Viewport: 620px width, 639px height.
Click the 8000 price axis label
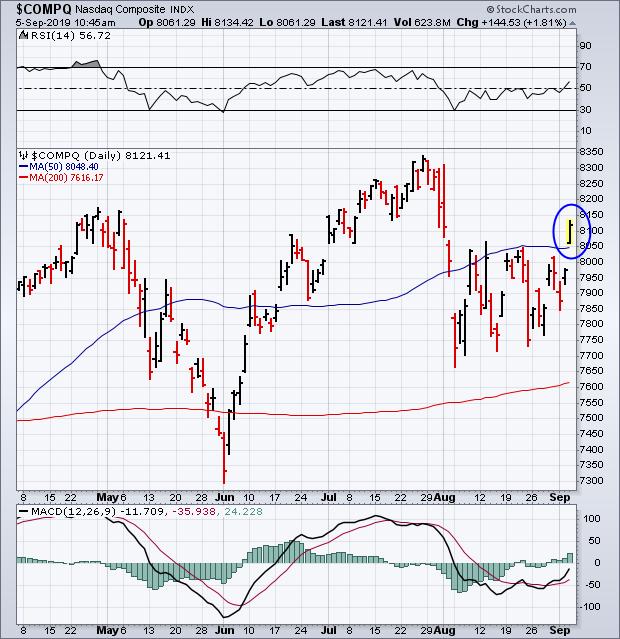click(591, 261)
